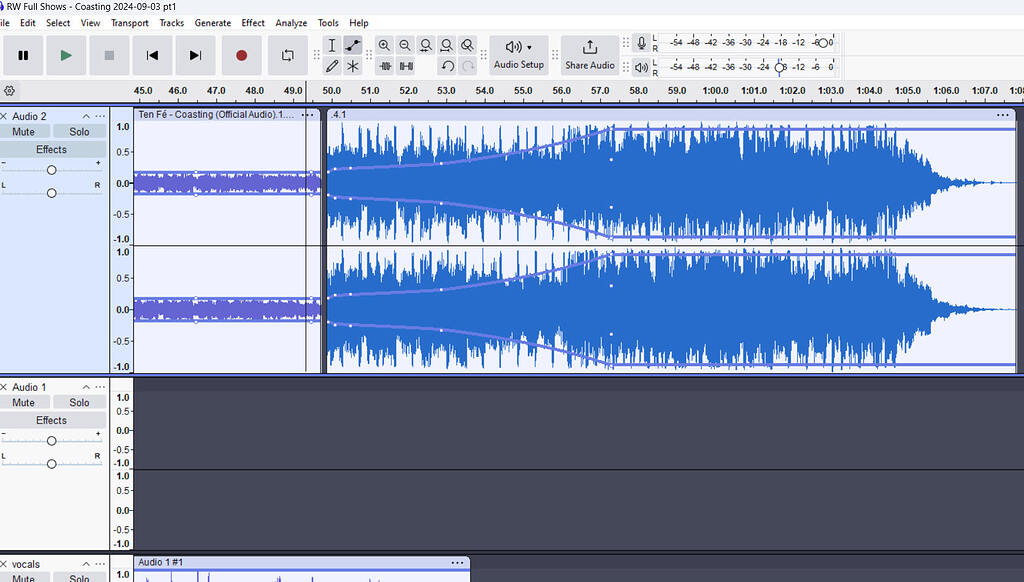
Task: Silence the selected audio
Action: tap(406, 66)
